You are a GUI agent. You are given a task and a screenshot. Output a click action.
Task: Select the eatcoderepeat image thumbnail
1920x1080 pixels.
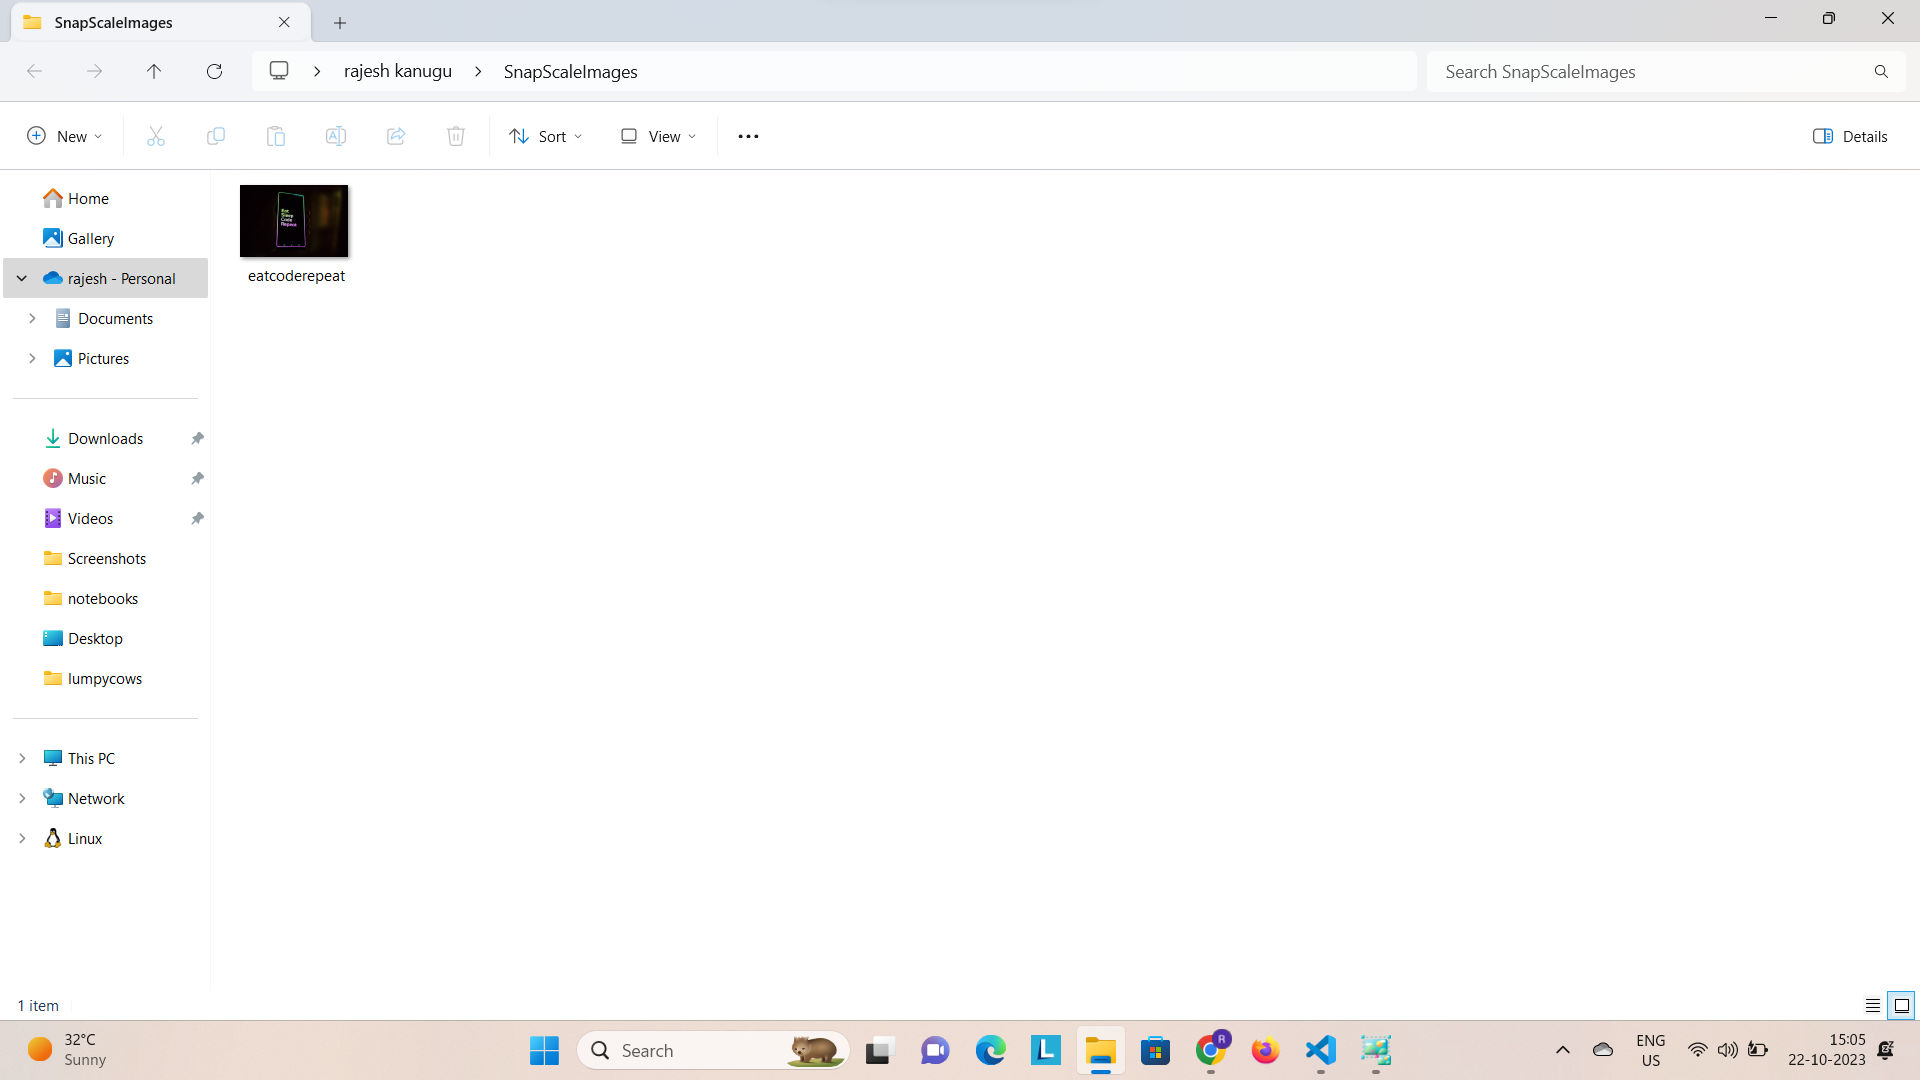[294, 221]
